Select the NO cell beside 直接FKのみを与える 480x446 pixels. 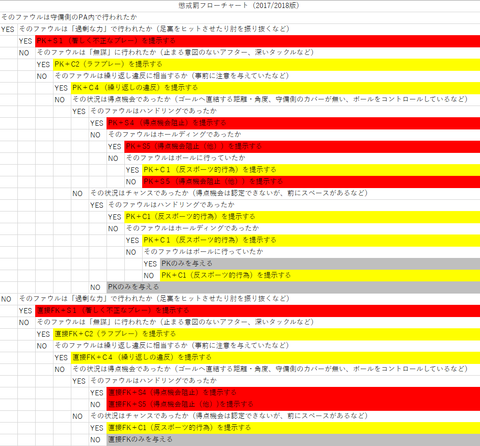pyautogui.click(x=98, y=440)
